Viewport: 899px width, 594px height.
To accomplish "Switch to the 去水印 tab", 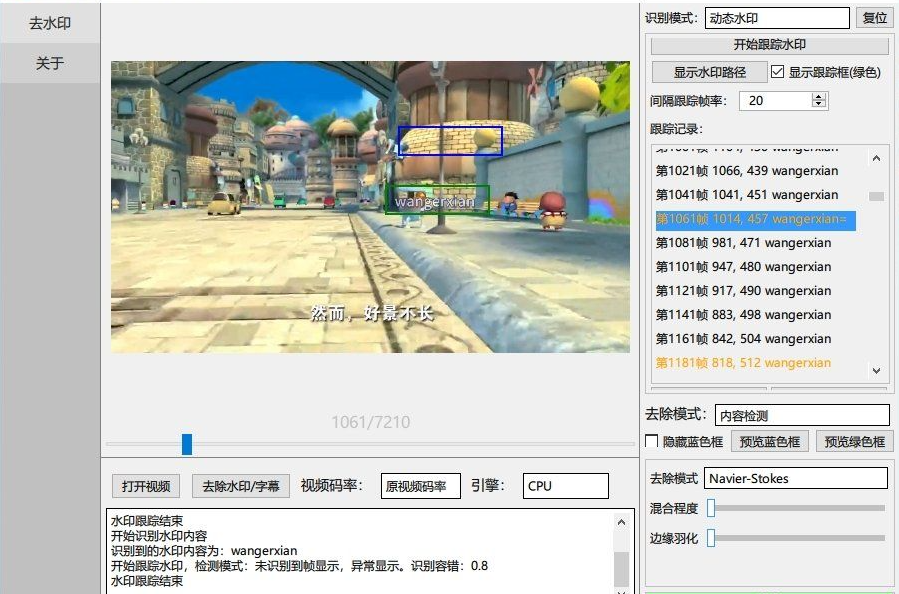I will click(50, 23).
